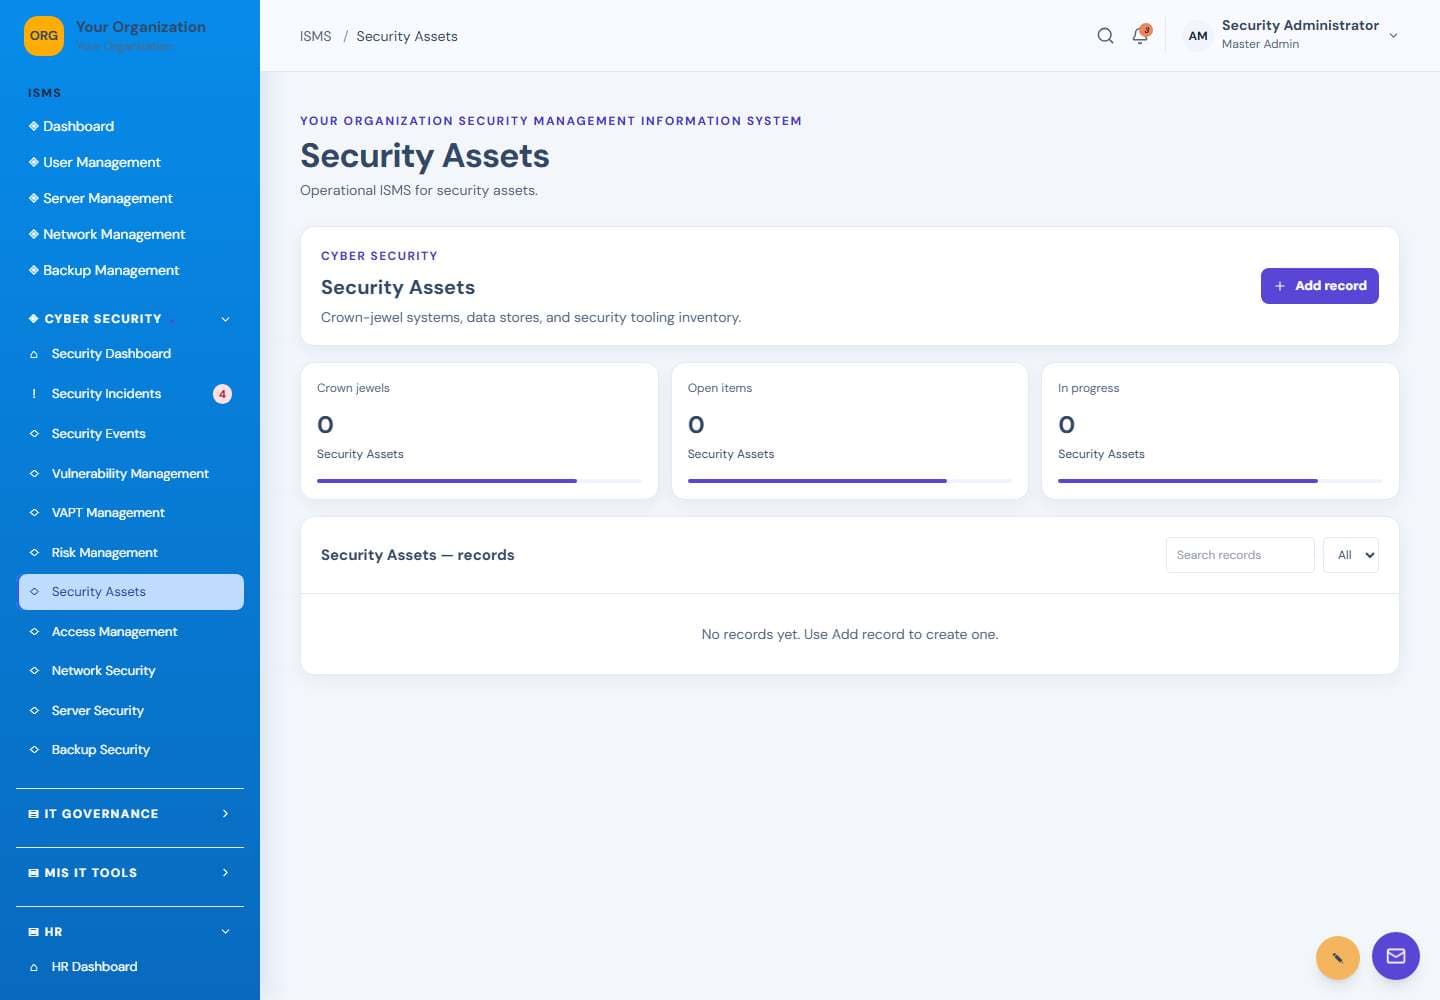Click the Crown jewels progress bar

pyautogui.click(x=479, y=481)
